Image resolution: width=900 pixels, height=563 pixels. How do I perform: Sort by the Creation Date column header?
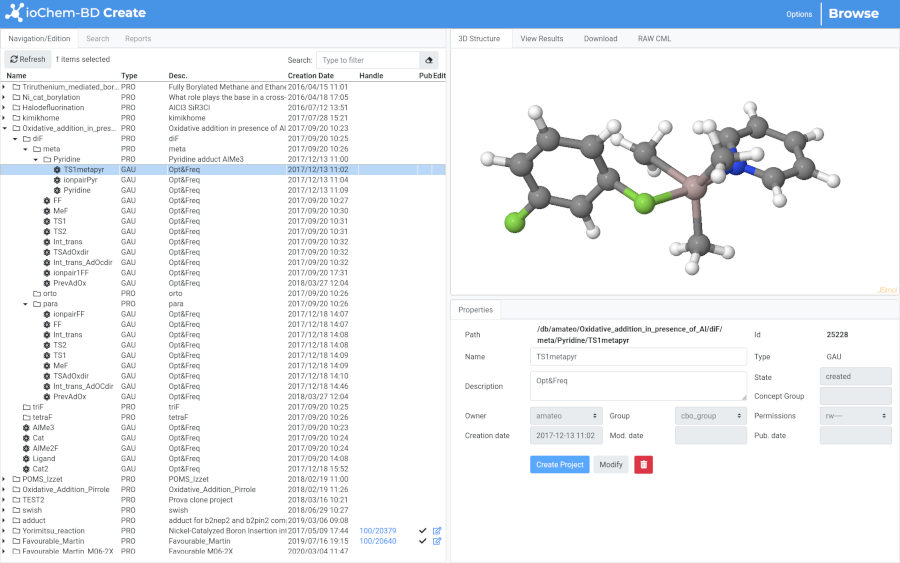311,76
